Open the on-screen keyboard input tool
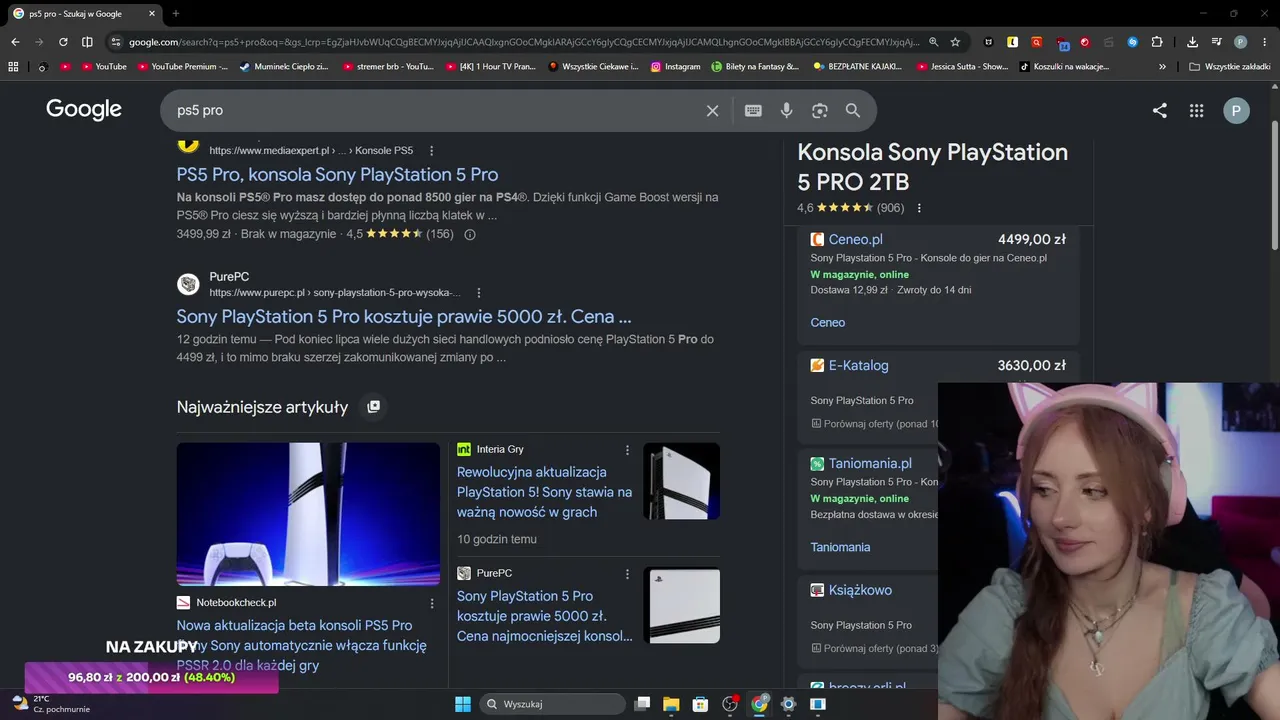 point(753,111)
